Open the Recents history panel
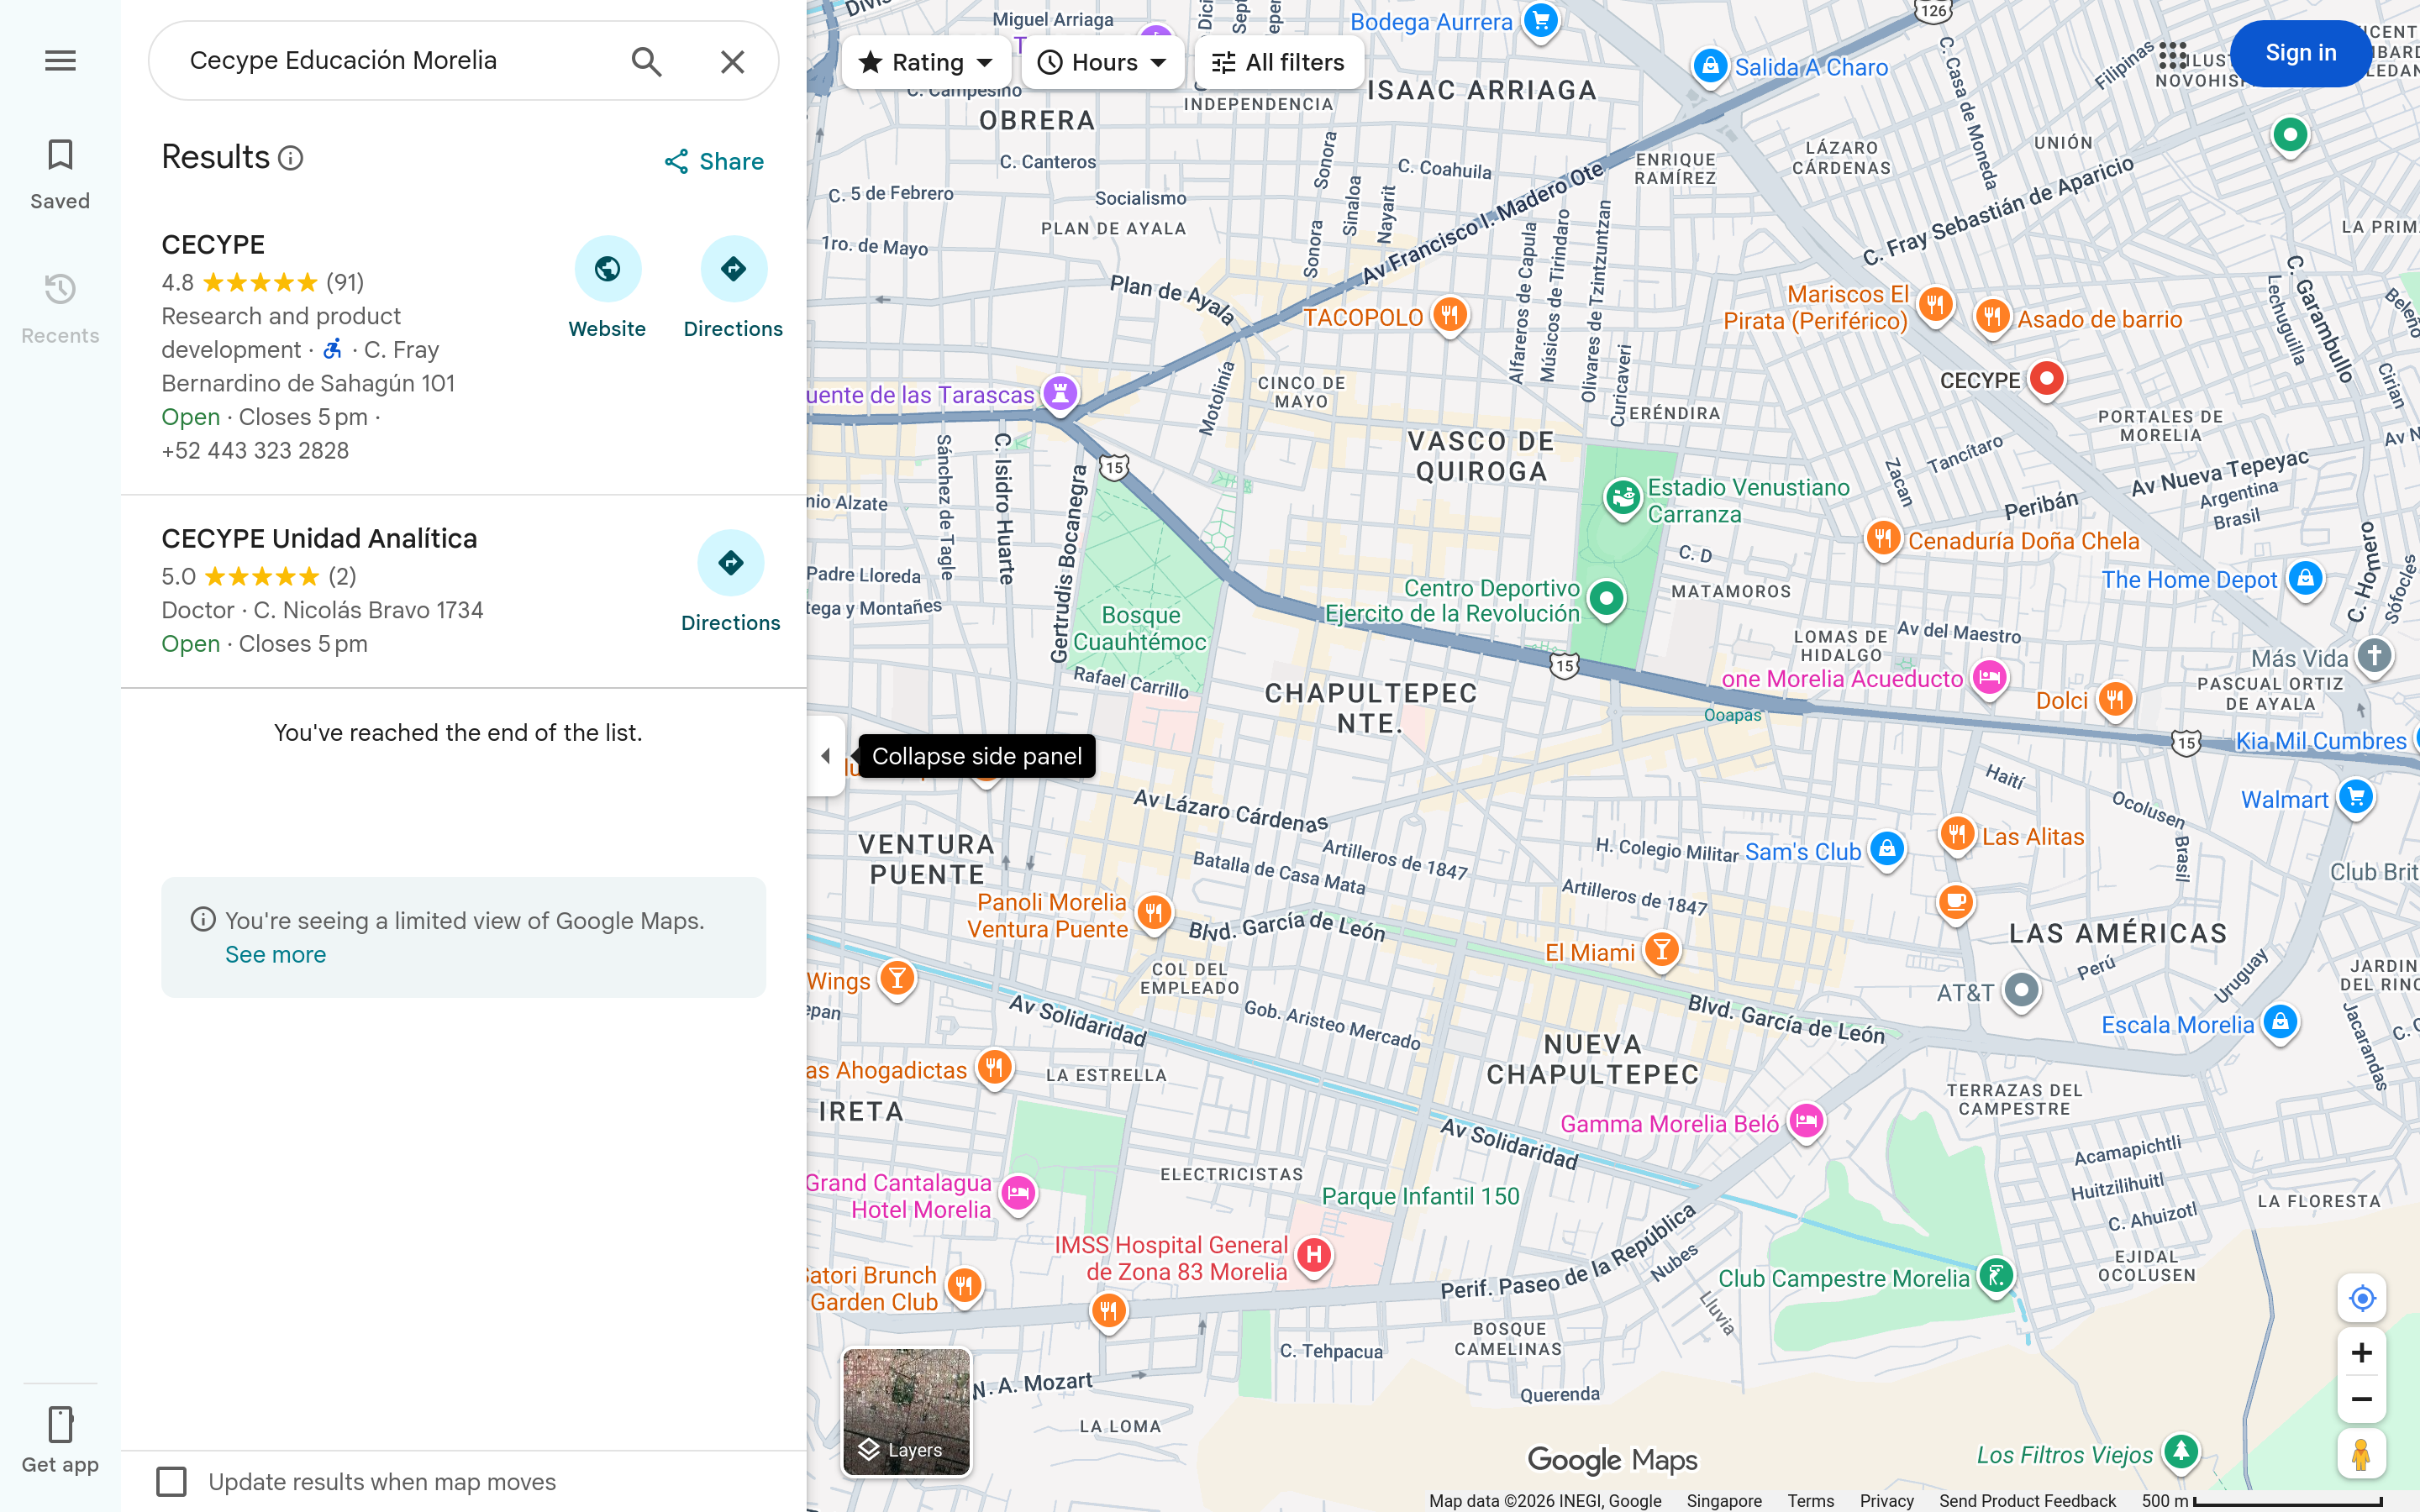Screen dimensions: 2420x1512 [x=60, y=309]
